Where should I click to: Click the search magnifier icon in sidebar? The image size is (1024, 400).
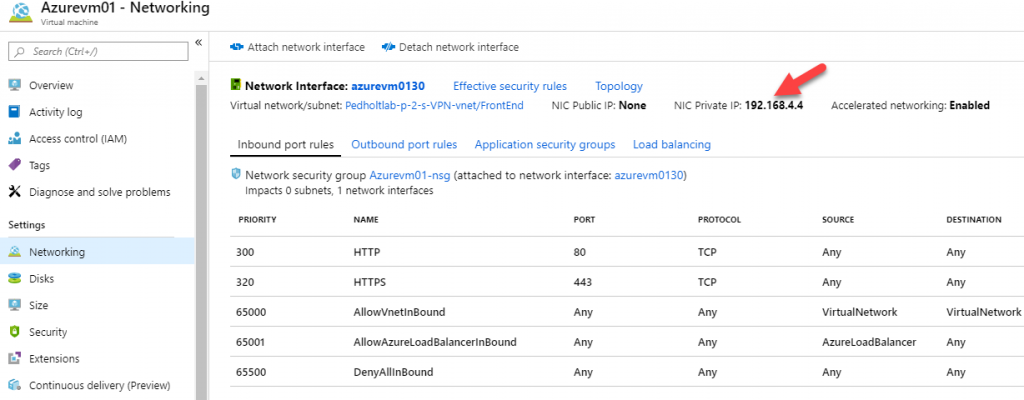20,51
